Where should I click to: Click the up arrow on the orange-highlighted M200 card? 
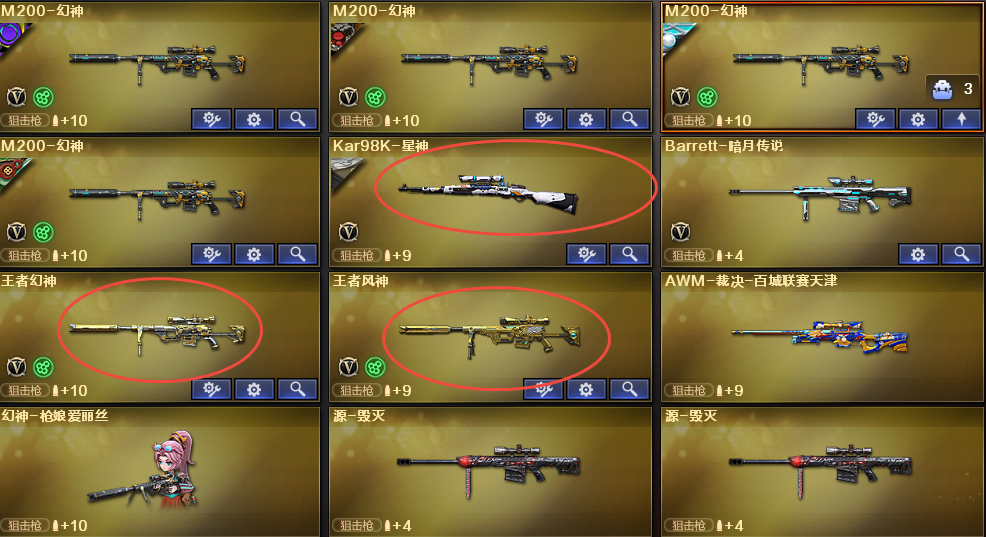961,119
